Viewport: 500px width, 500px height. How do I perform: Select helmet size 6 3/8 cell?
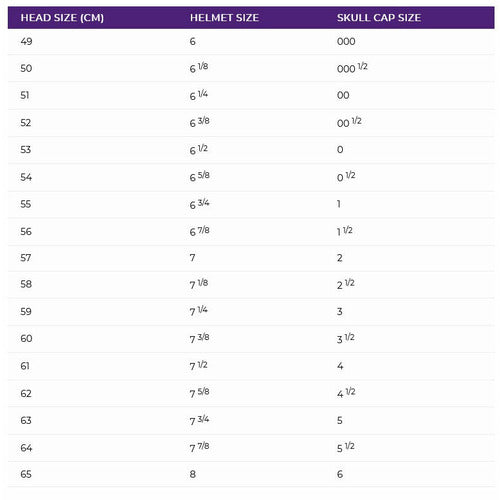pos(200,122)
